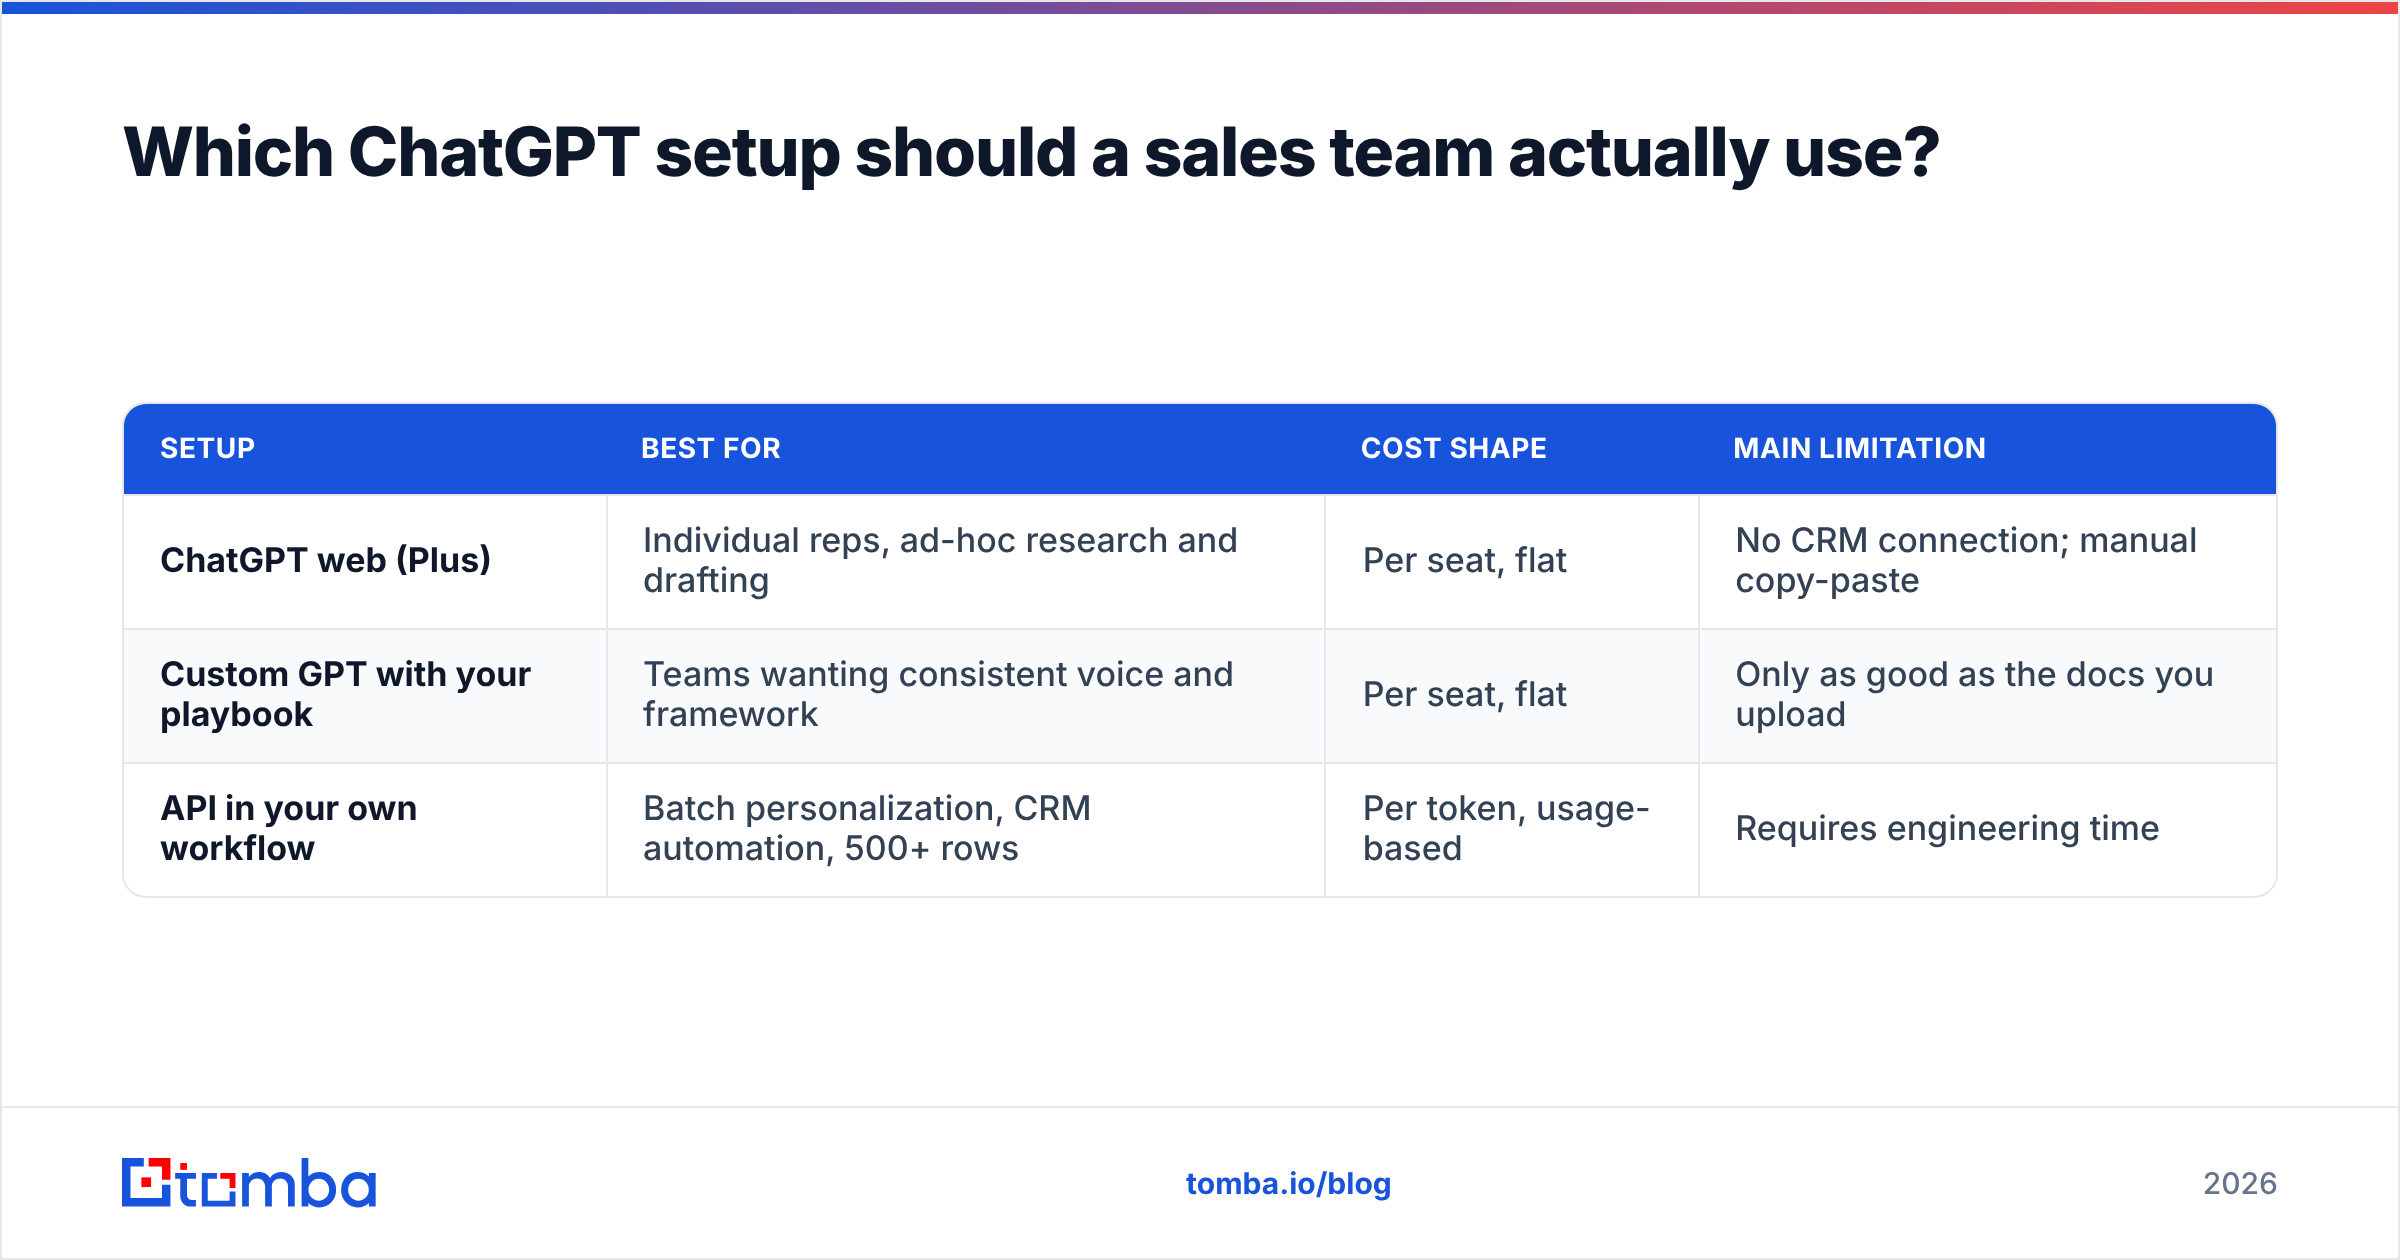Click the BEST FOR column header
Screen dimensions: 2400x1260
point(711,448)
